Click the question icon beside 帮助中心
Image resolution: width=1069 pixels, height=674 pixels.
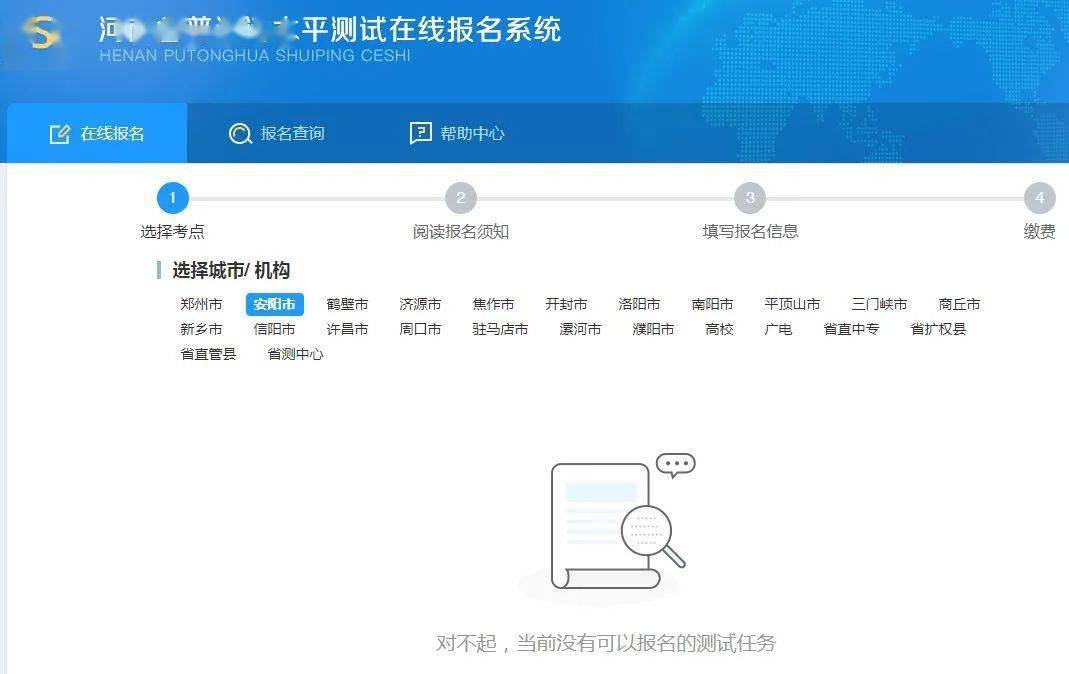421,133
